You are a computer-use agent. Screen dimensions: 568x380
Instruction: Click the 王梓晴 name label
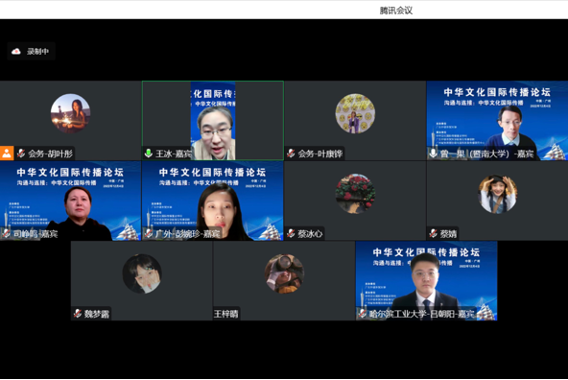226,314
